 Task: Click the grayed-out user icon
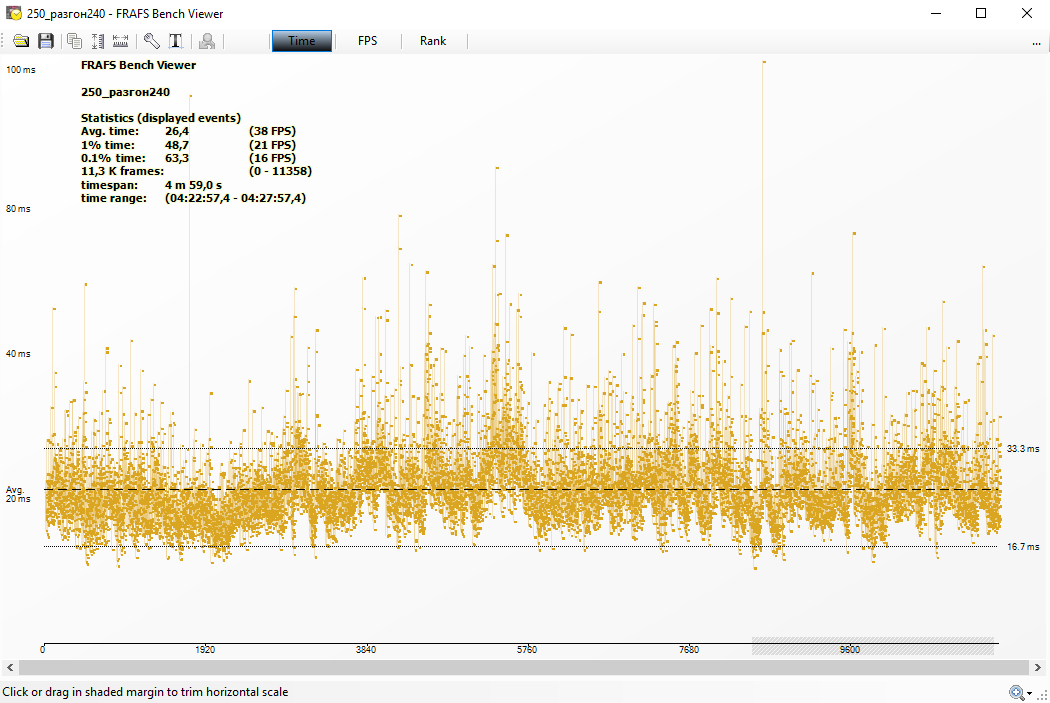coord(207,41)
